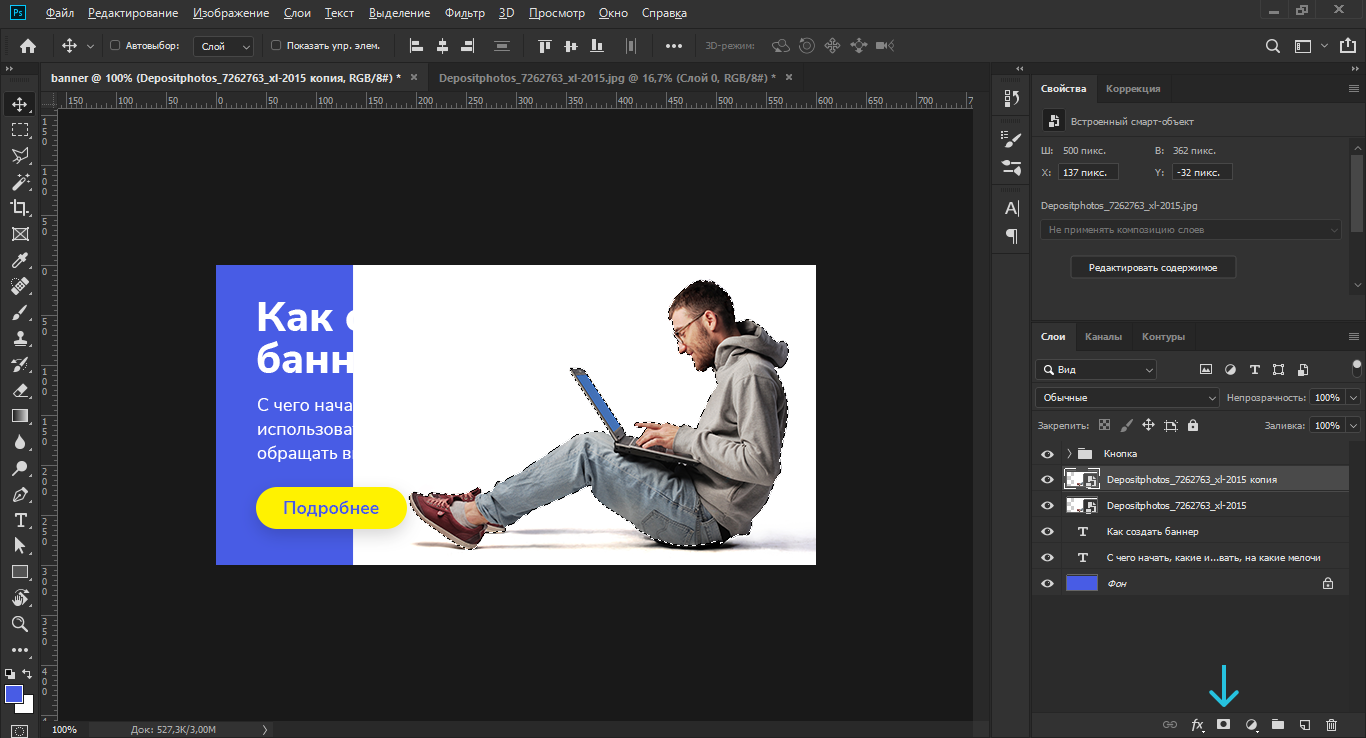Open Move tool preset picker arrow
Viewport: 1366px width, 738px height.
[90, 46]
